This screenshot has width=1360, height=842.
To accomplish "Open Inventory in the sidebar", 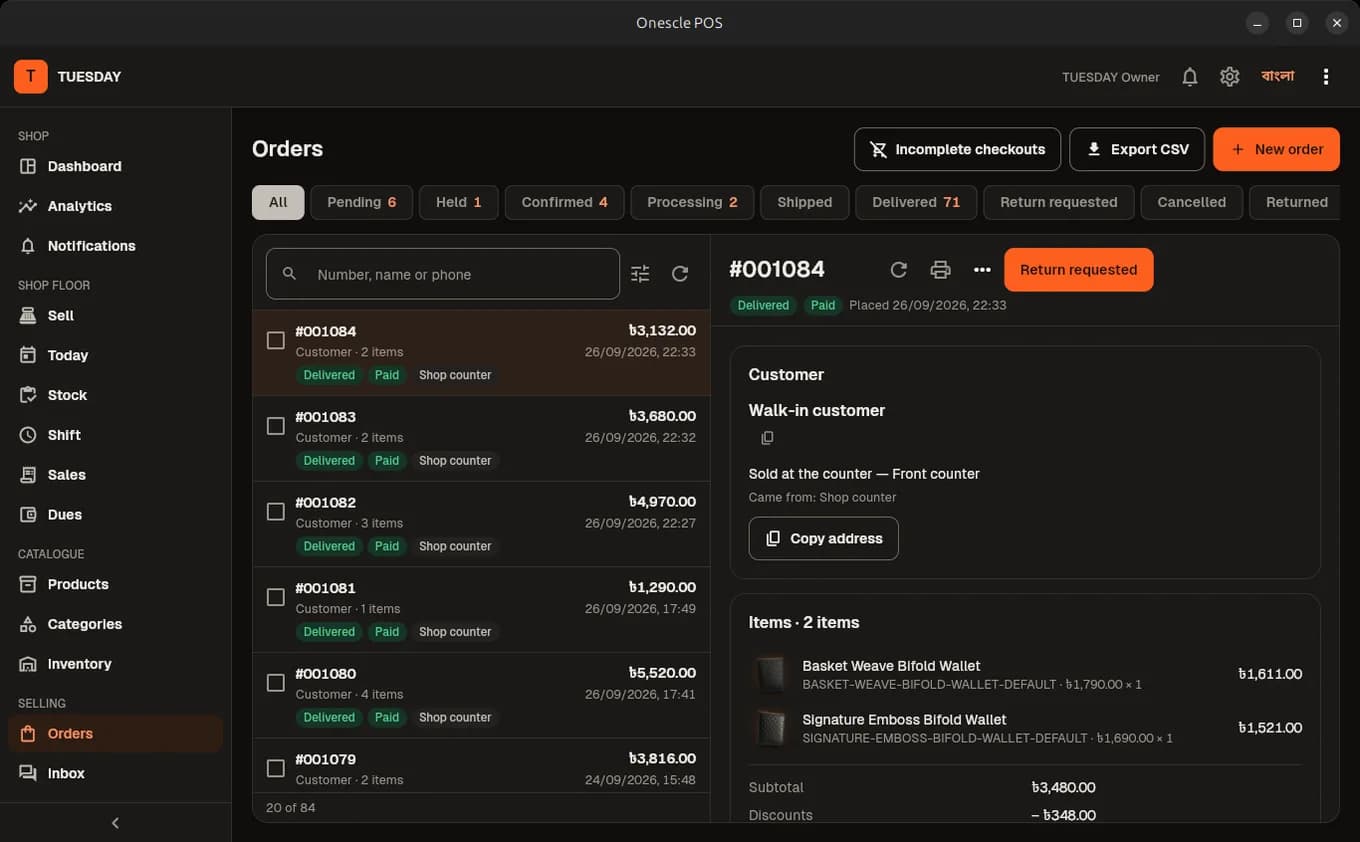I will (115, 664).
